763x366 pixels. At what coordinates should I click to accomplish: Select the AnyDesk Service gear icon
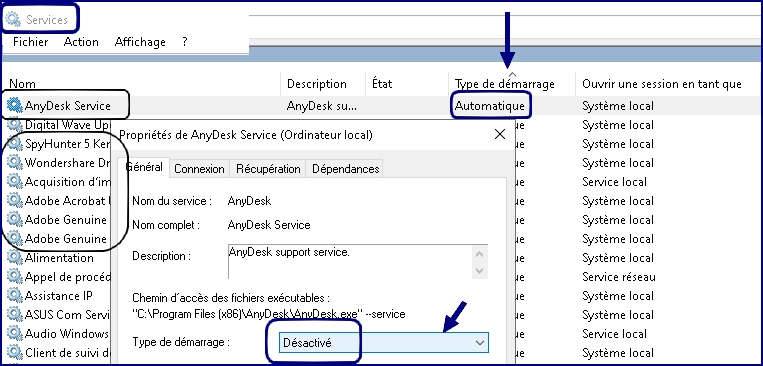tap(15, 105)
